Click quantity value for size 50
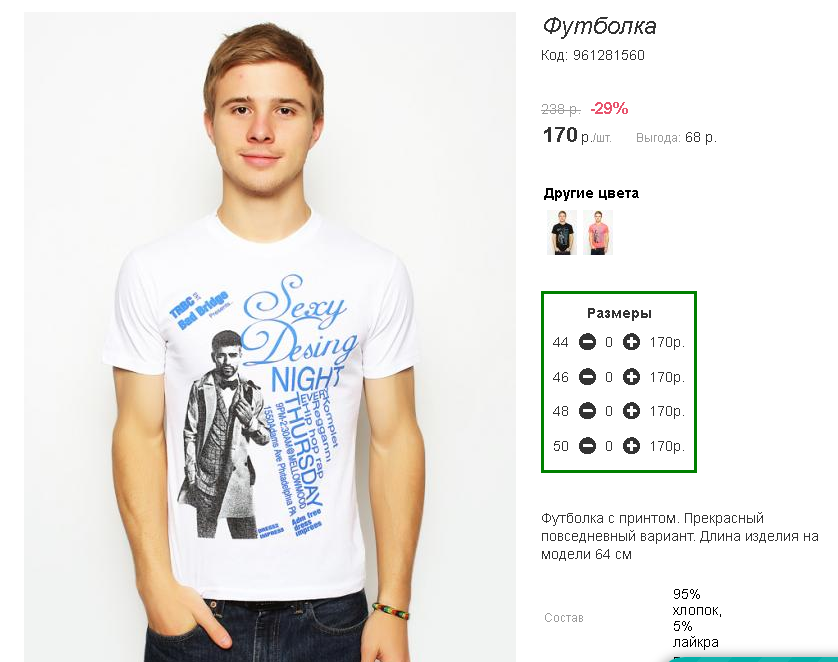838x662 pixels. (x=609, y=446)
